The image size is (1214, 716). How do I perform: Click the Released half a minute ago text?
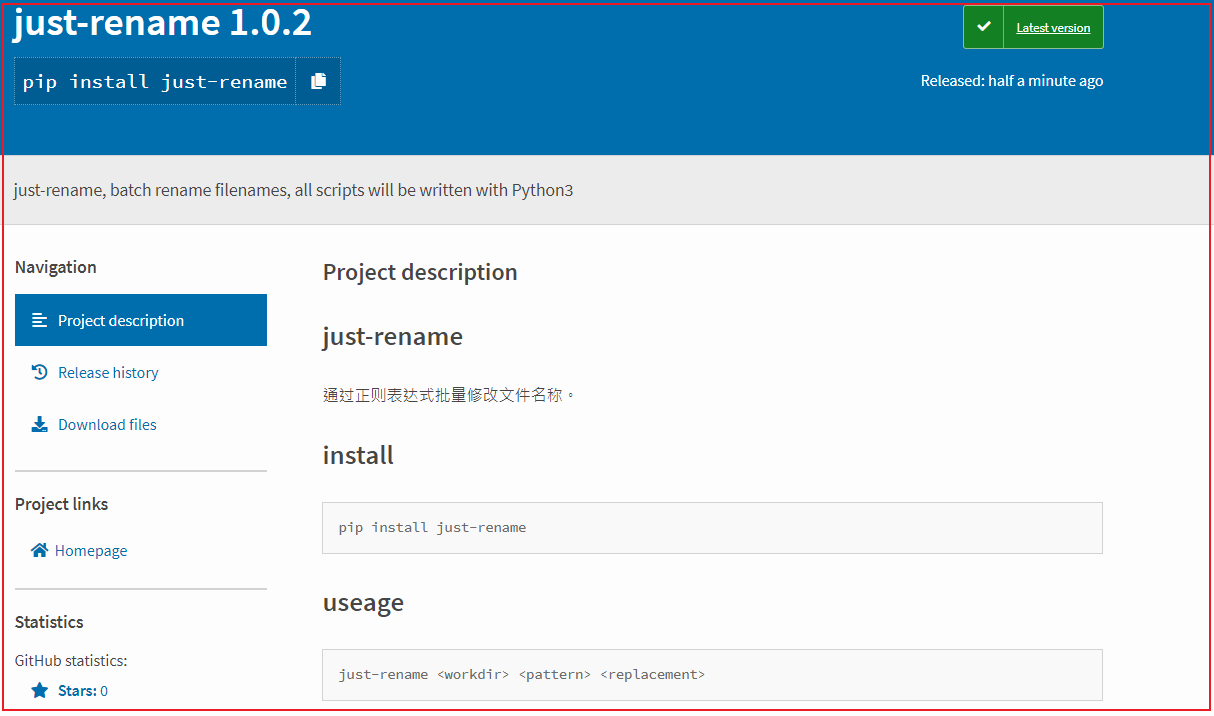[1012, 81]
